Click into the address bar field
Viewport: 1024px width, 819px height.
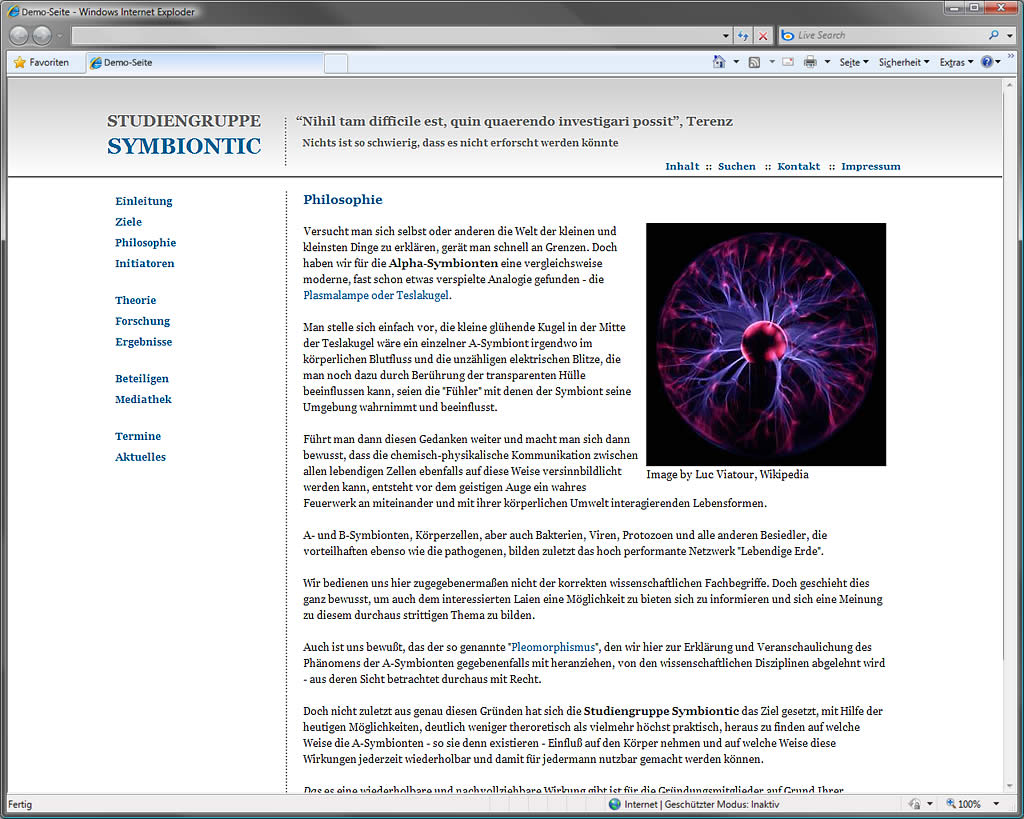click(x=396, y=35)
